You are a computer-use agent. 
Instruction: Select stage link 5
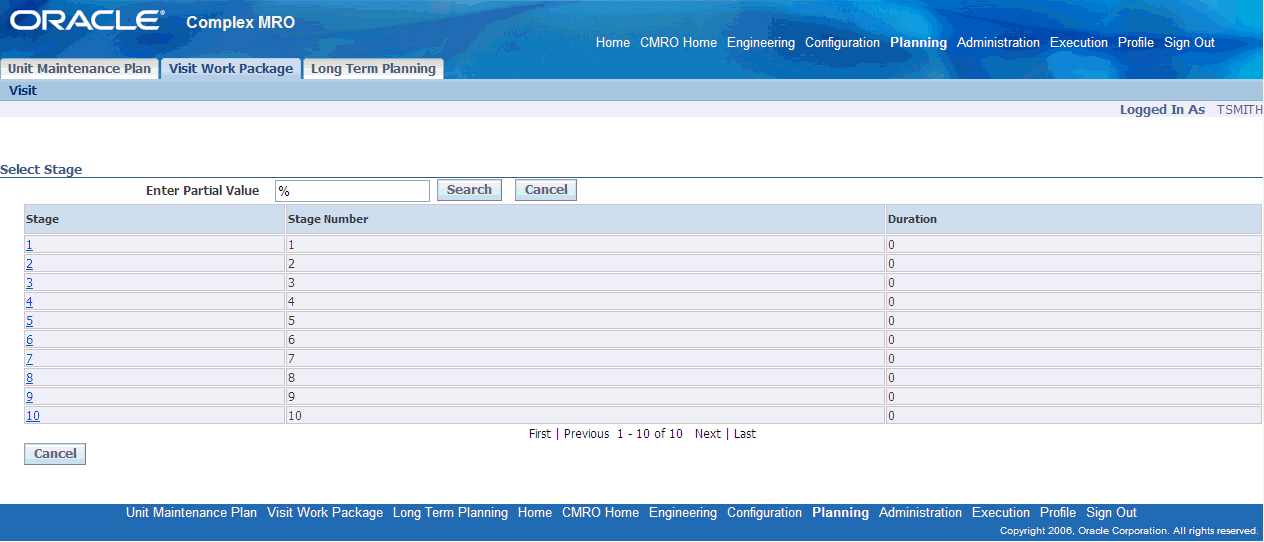pos(29,321)
